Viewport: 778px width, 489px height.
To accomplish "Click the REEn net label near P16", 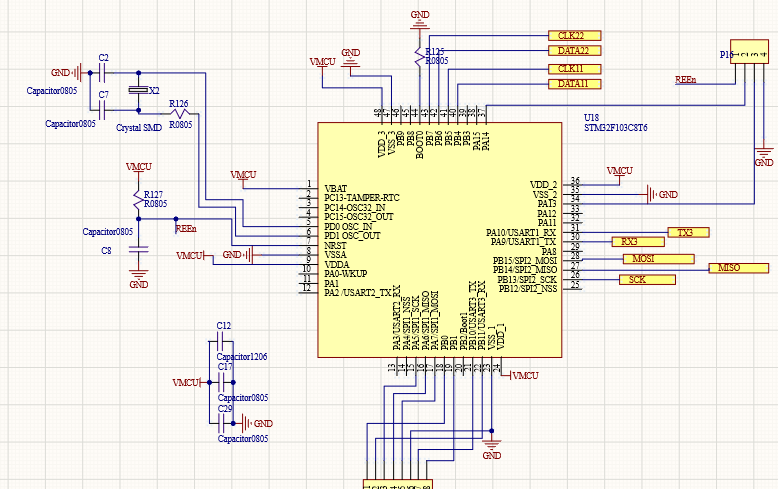I will tap(685, 80).
